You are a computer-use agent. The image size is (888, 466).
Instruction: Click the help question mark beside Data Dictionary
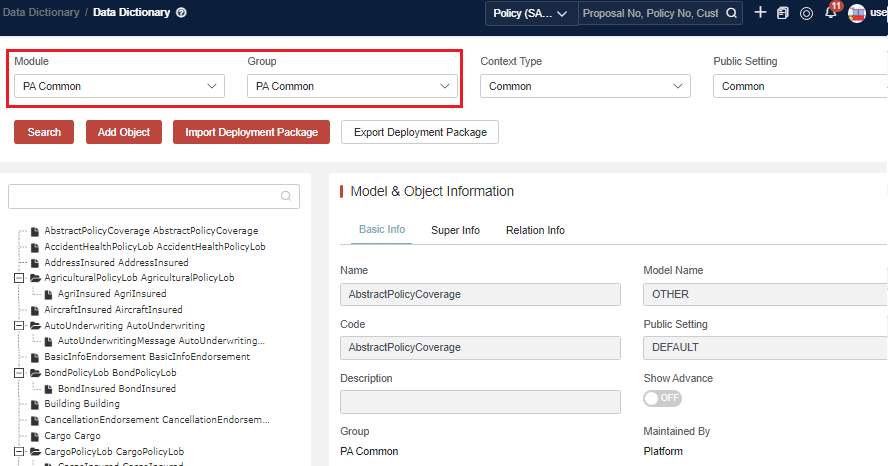(x=181, y=13)
